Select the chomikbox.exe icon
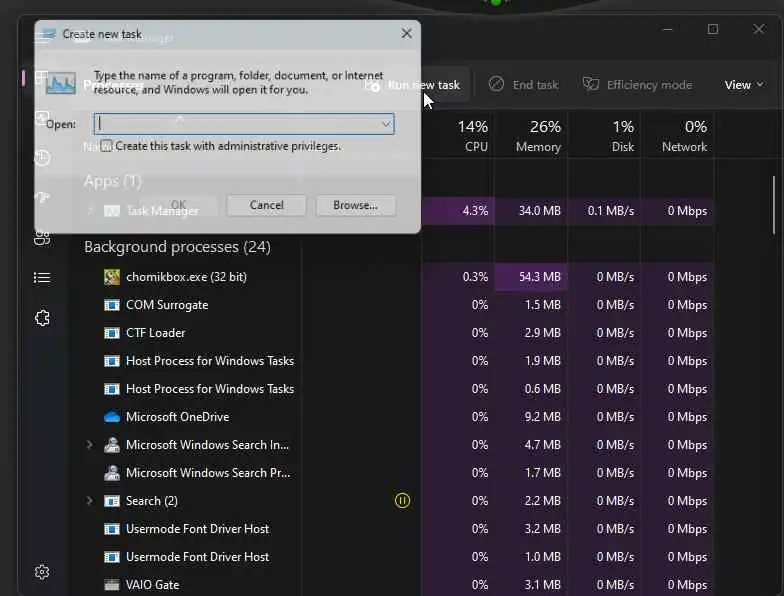The width and height of the screenshot is (784, 596). (112, 277)
